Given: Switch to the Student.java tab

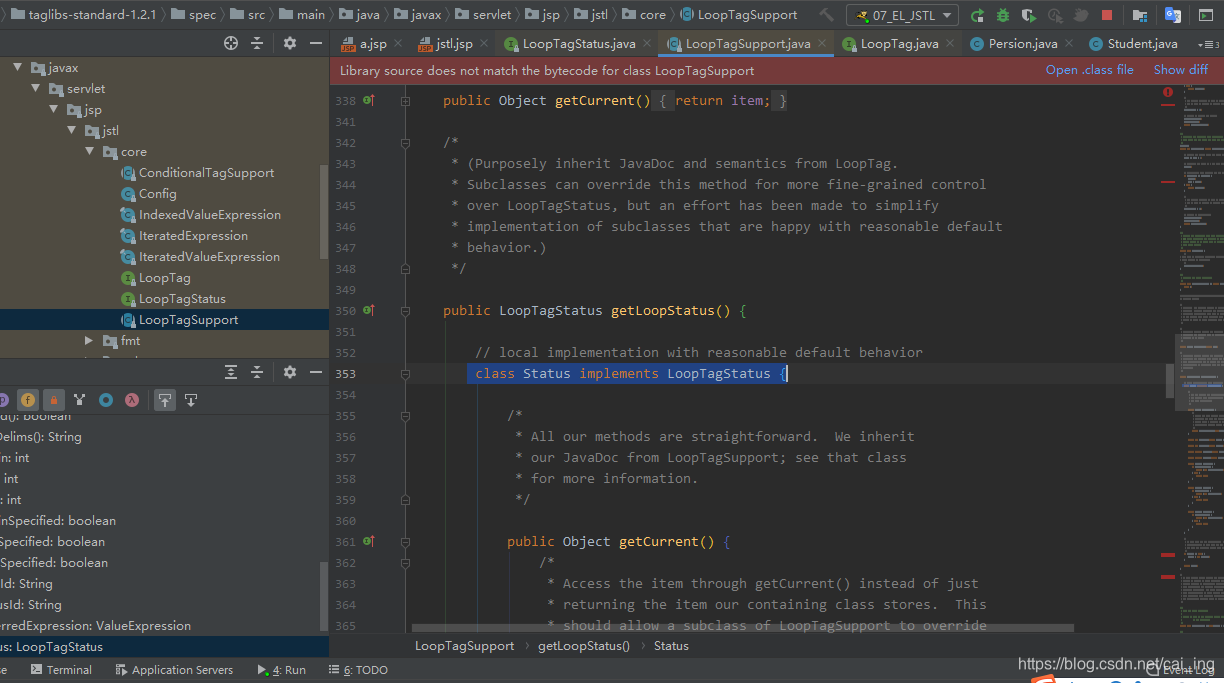Looking at the screenshot, I should (x=1134, y=44).
